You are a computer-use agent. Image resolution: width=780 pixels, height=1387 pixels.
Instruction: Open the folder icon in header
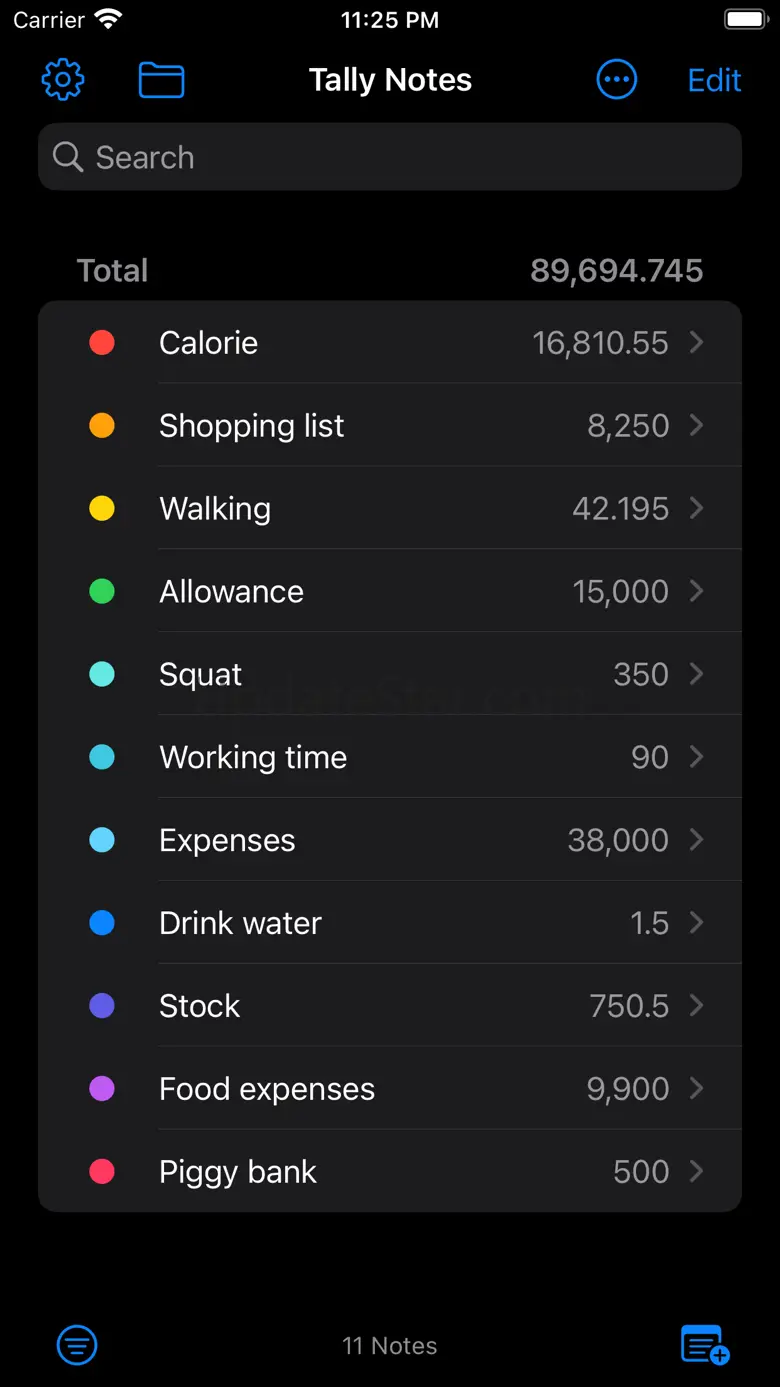[161, 80]
